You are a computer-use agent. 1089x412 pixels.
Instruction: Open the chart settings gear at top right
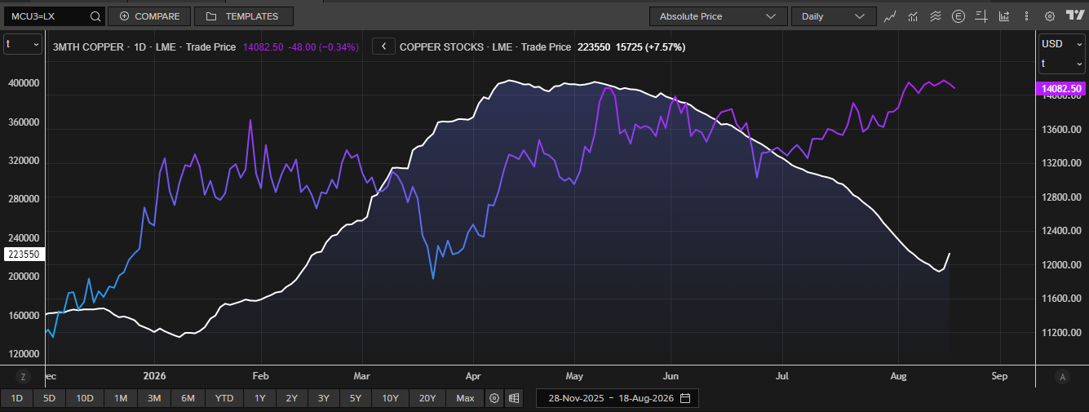[x=1049, y=16]
